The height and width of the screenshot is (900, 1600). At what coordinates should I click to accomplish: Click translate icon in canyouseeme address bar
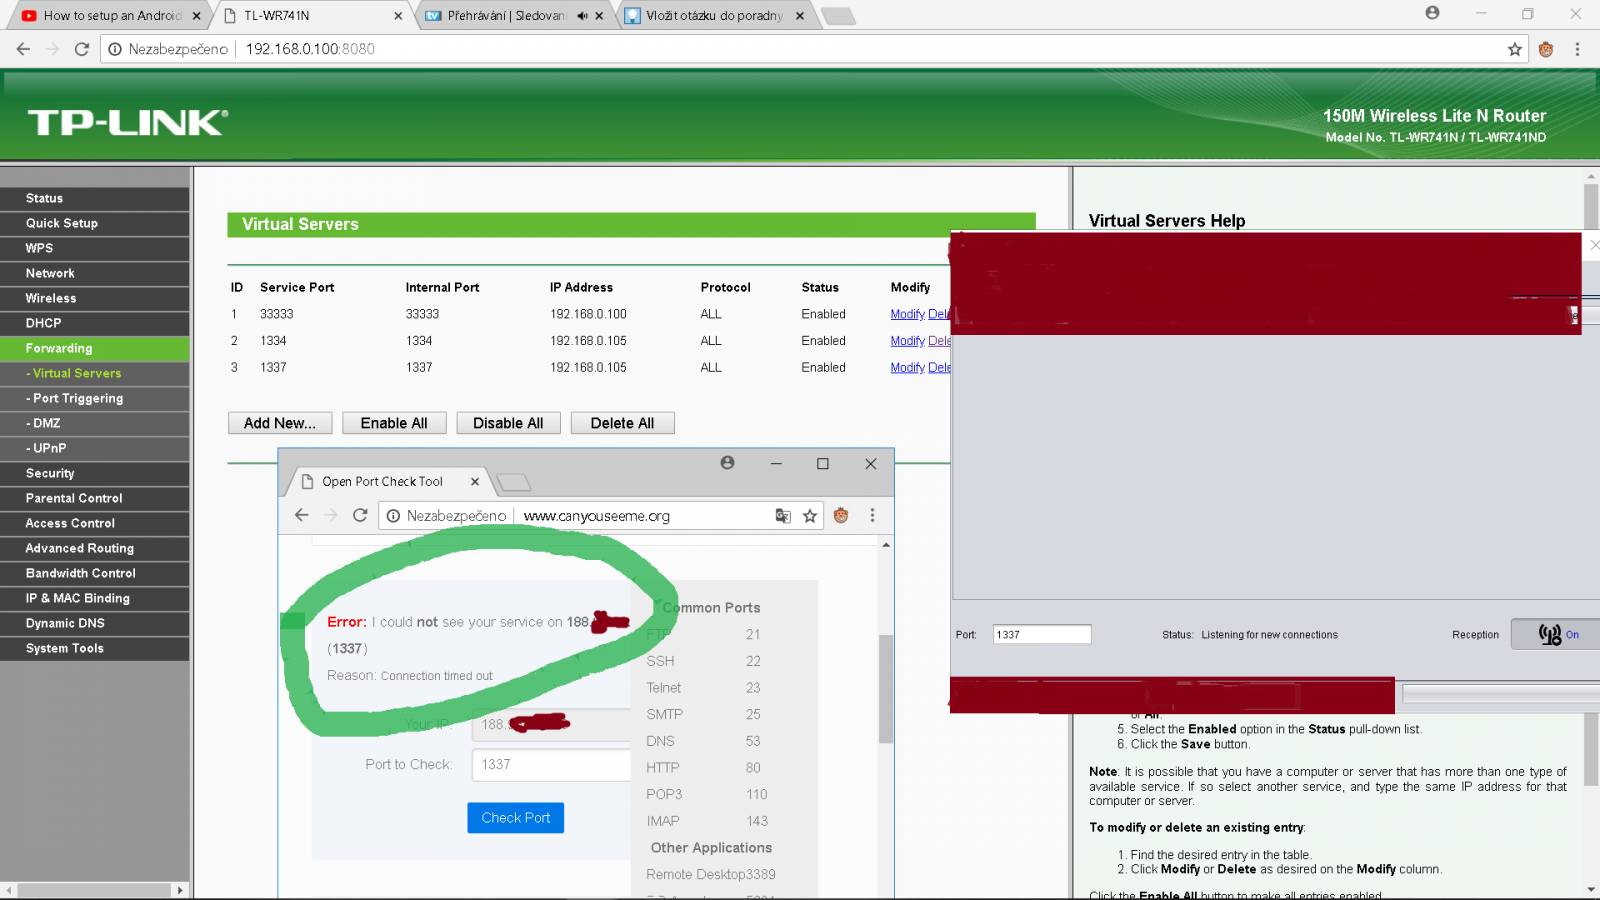[783, 516]
